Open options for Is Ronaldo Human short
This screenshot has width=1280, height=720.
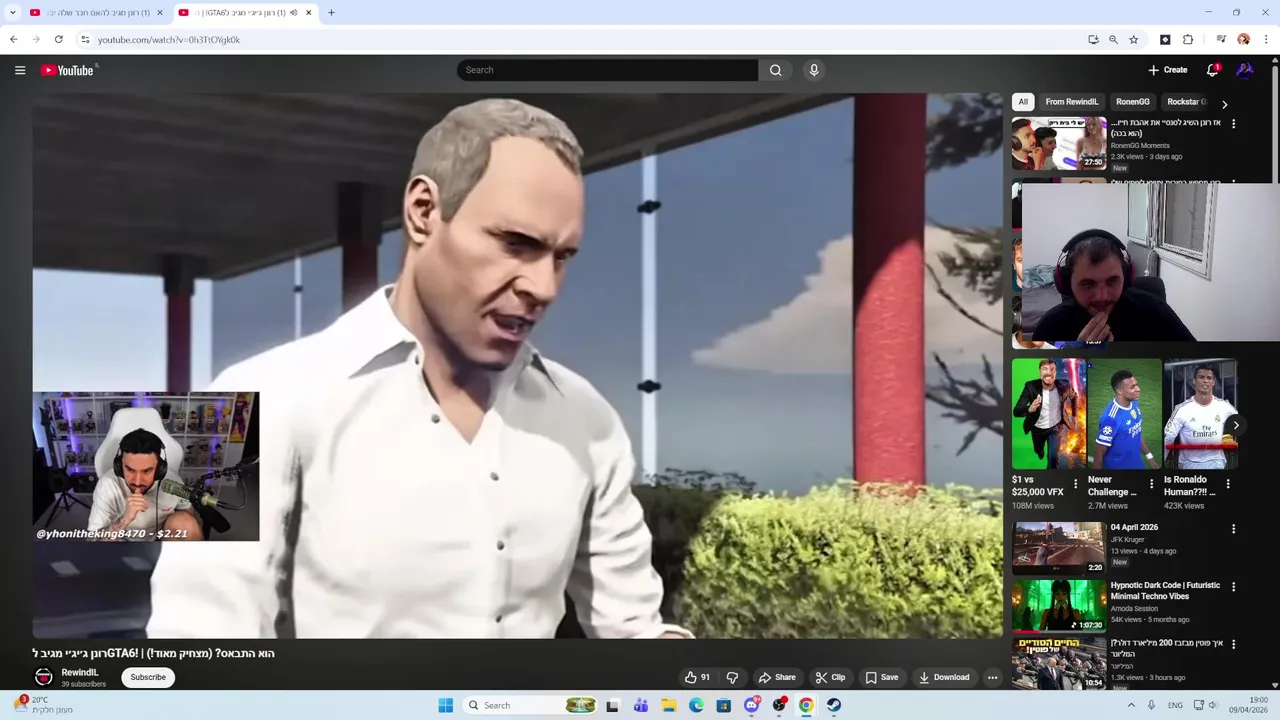[1228, 484]
